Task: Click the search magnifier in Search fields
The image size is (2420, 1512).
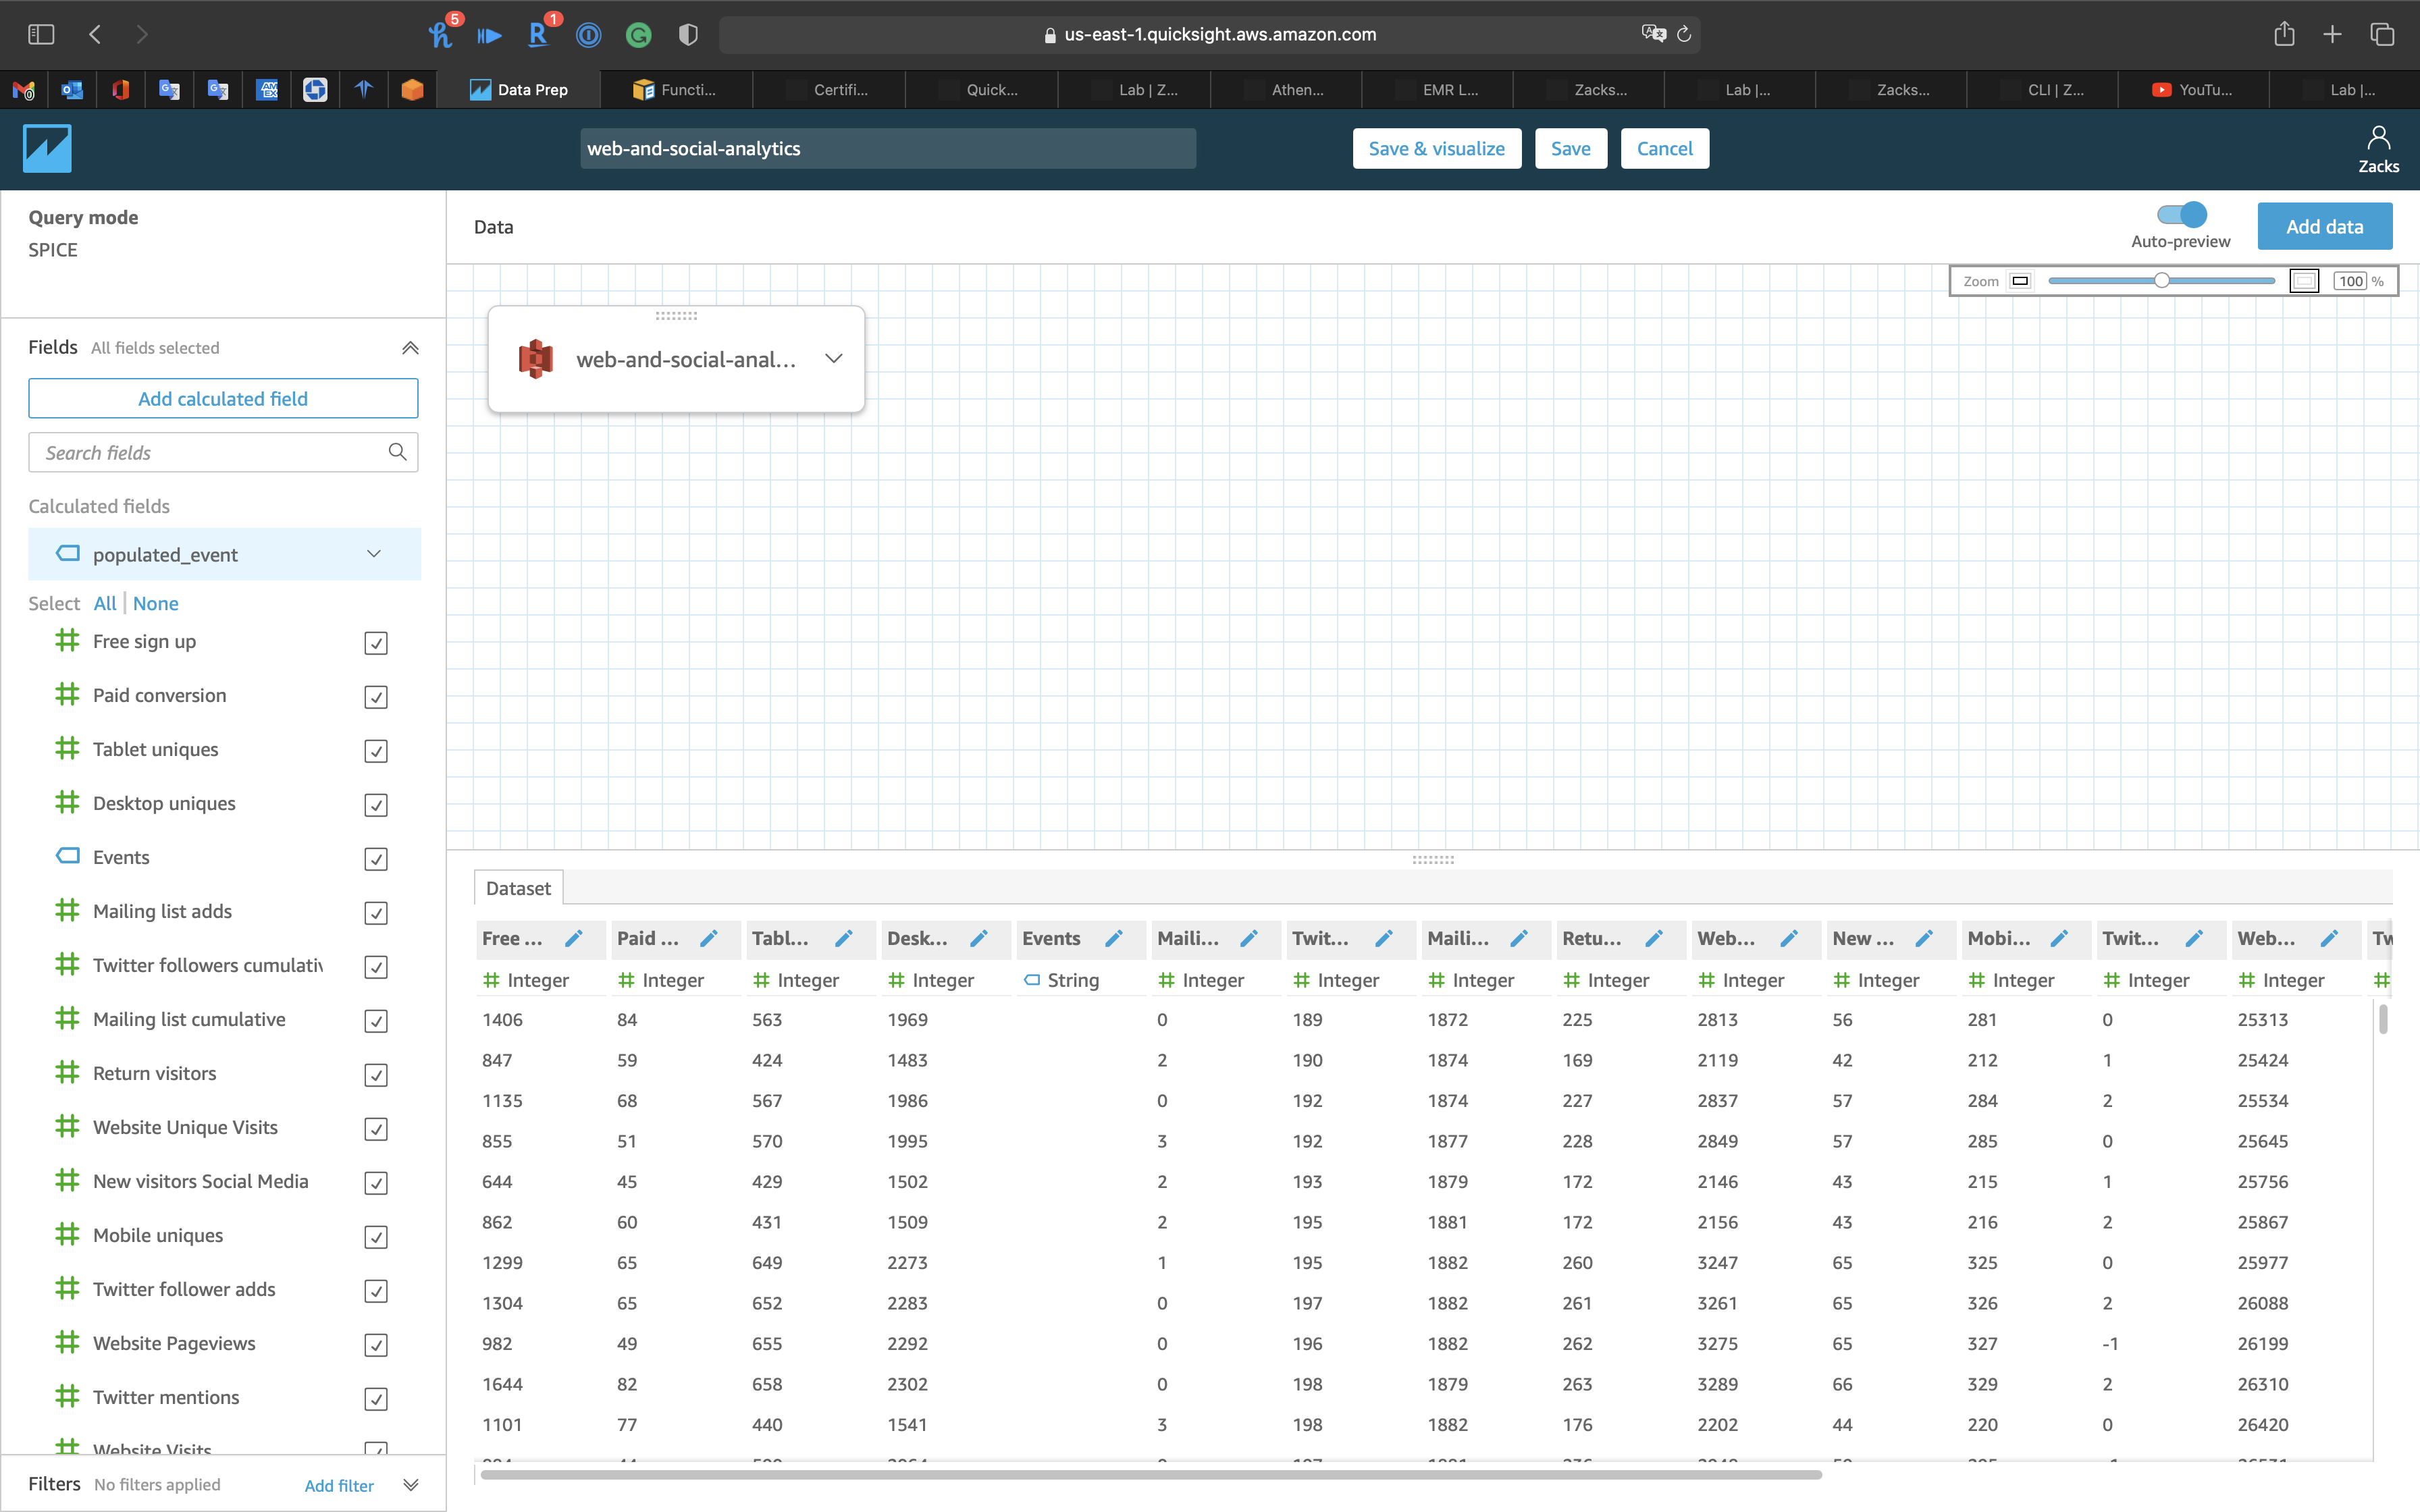Action: (x=397, y=452)
